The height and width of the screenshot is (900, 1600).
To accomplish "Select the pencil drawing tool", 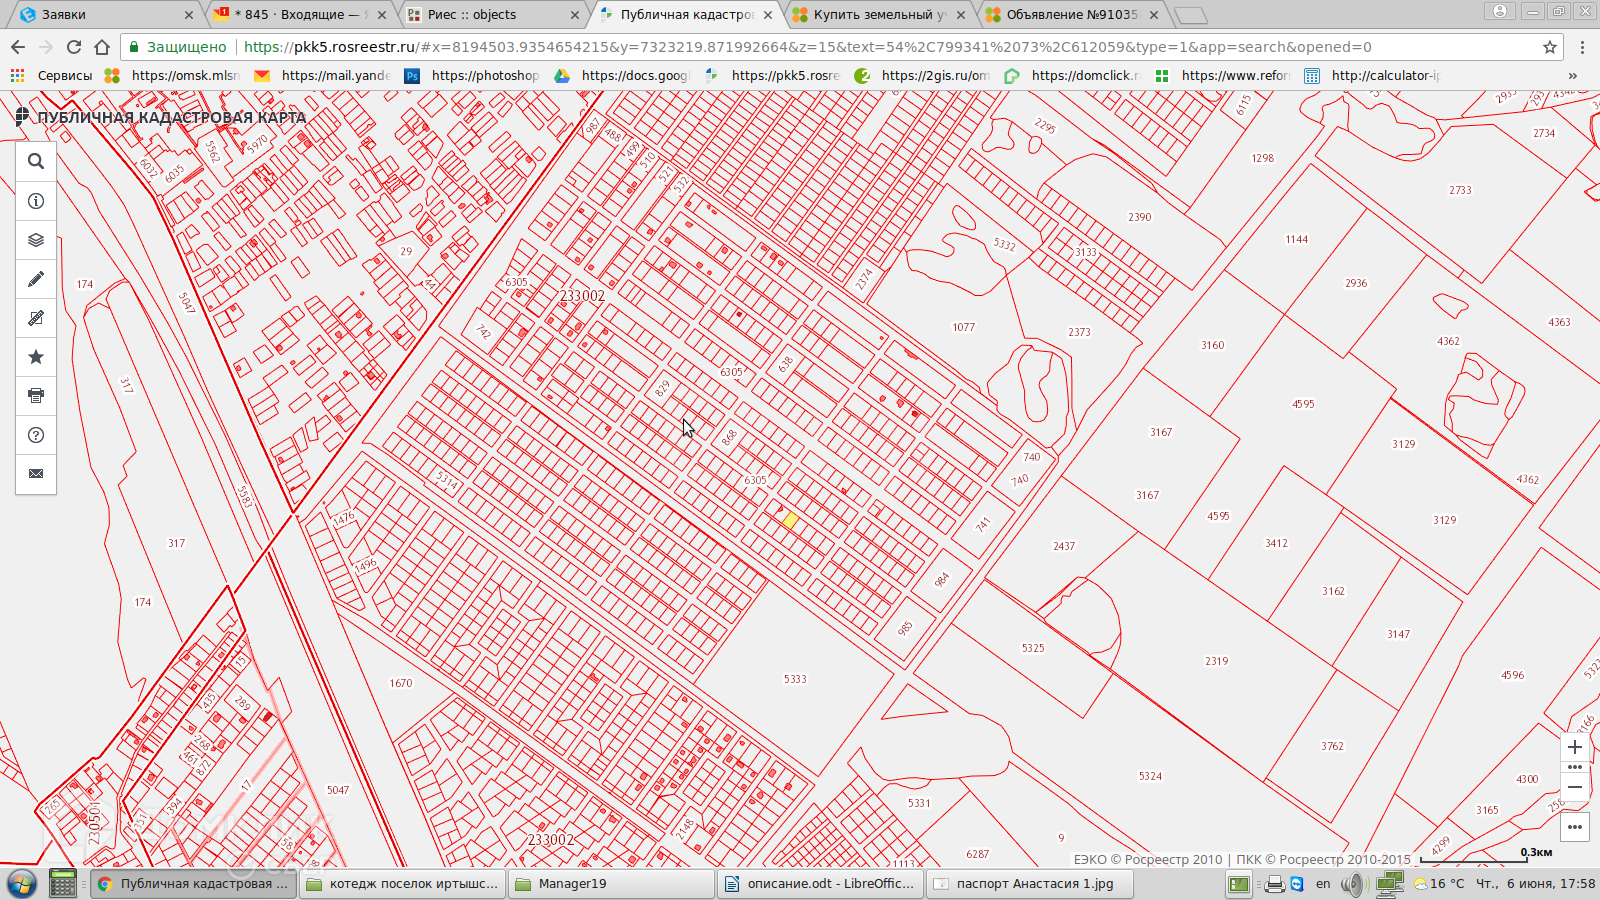I will pyautogui.click(x=36, y=279).
